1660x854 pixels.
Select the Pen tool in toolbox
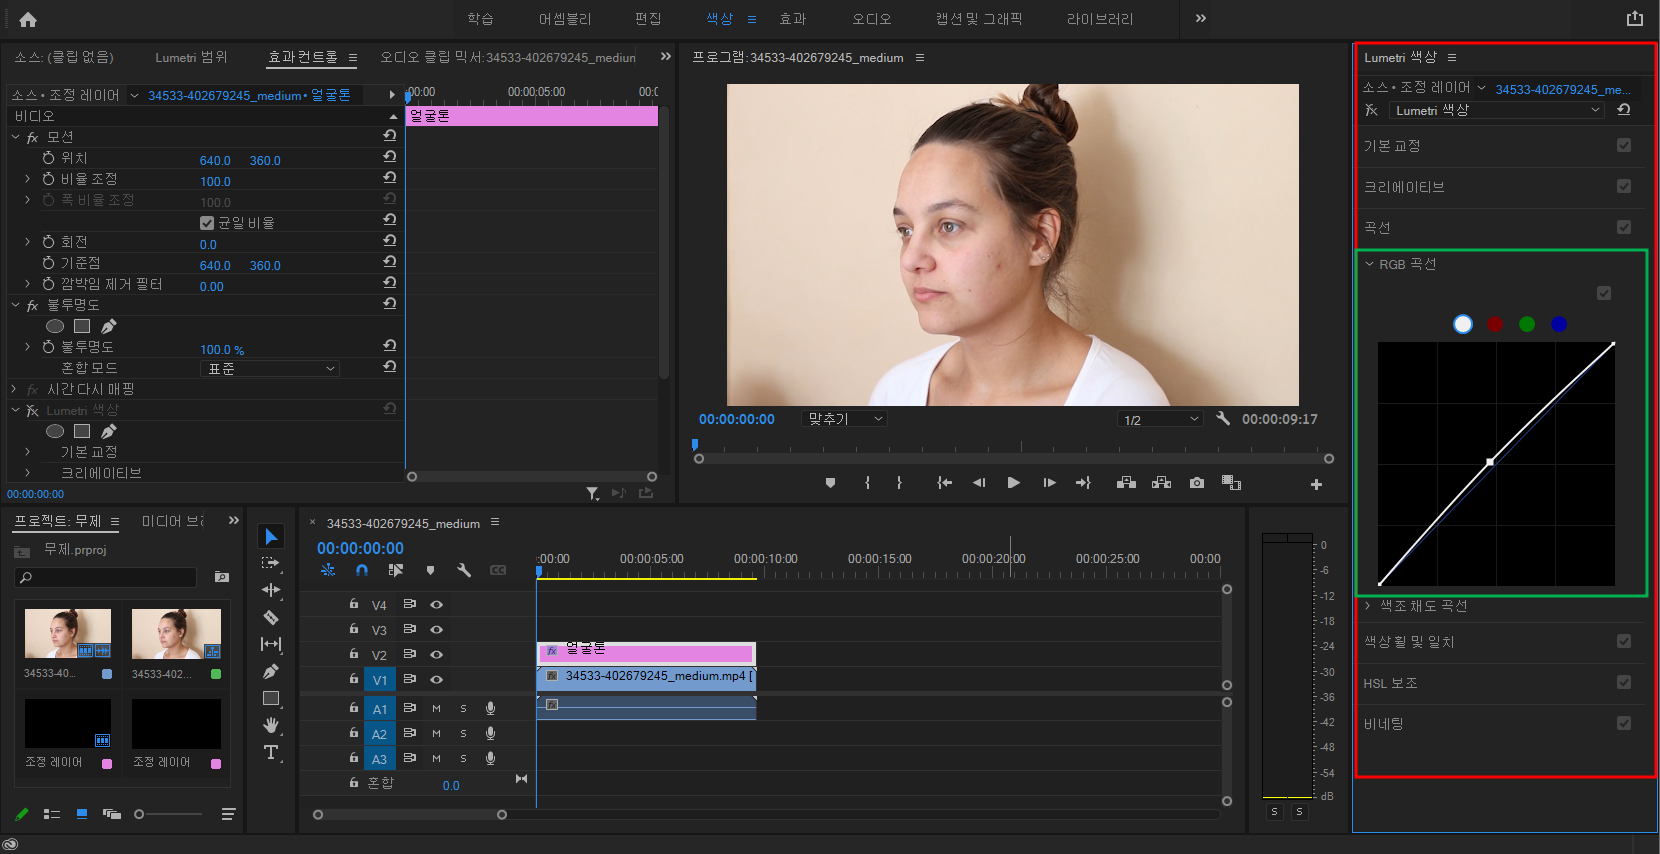tap(271, 671)
